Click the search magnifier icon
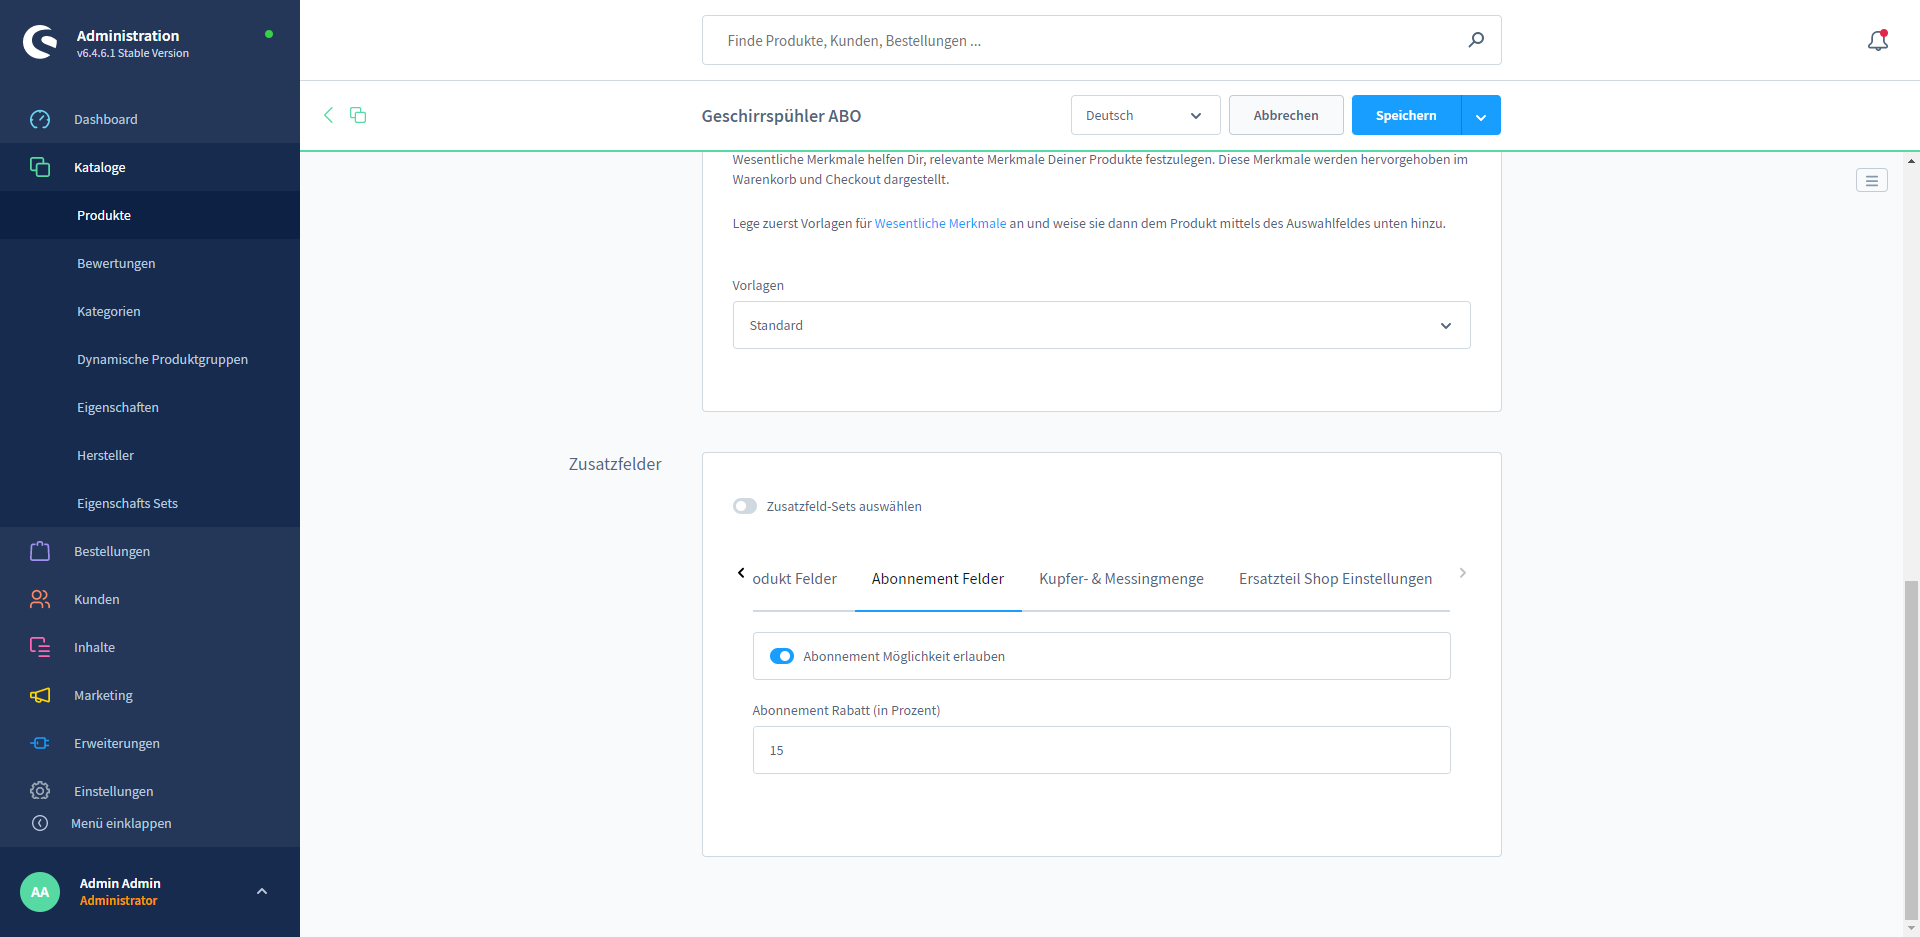This screenshot has height=937, width=1920. pos(1476,40)
